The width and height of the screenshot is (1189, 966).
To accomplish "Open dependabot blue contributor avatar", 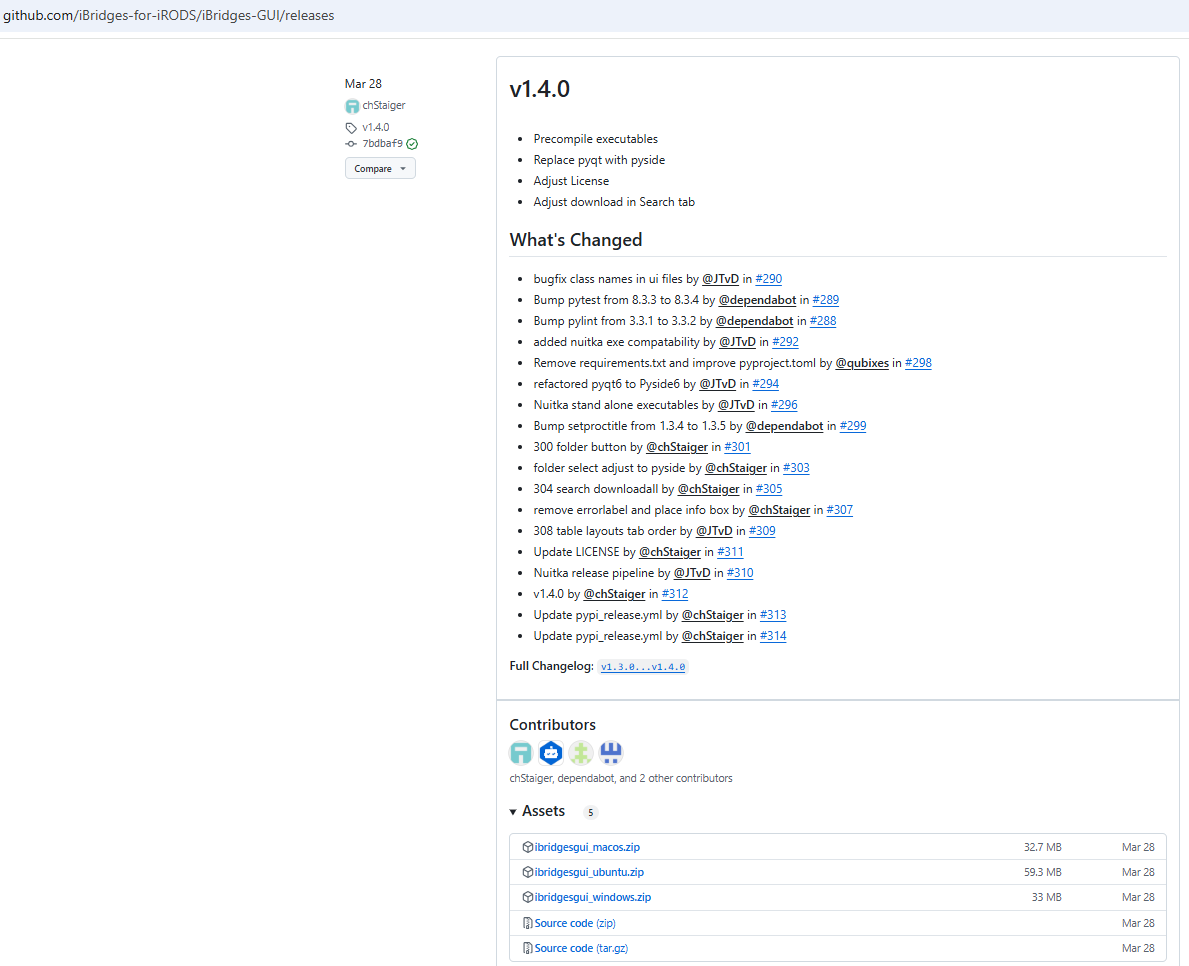I will click(x=551, y=753).
